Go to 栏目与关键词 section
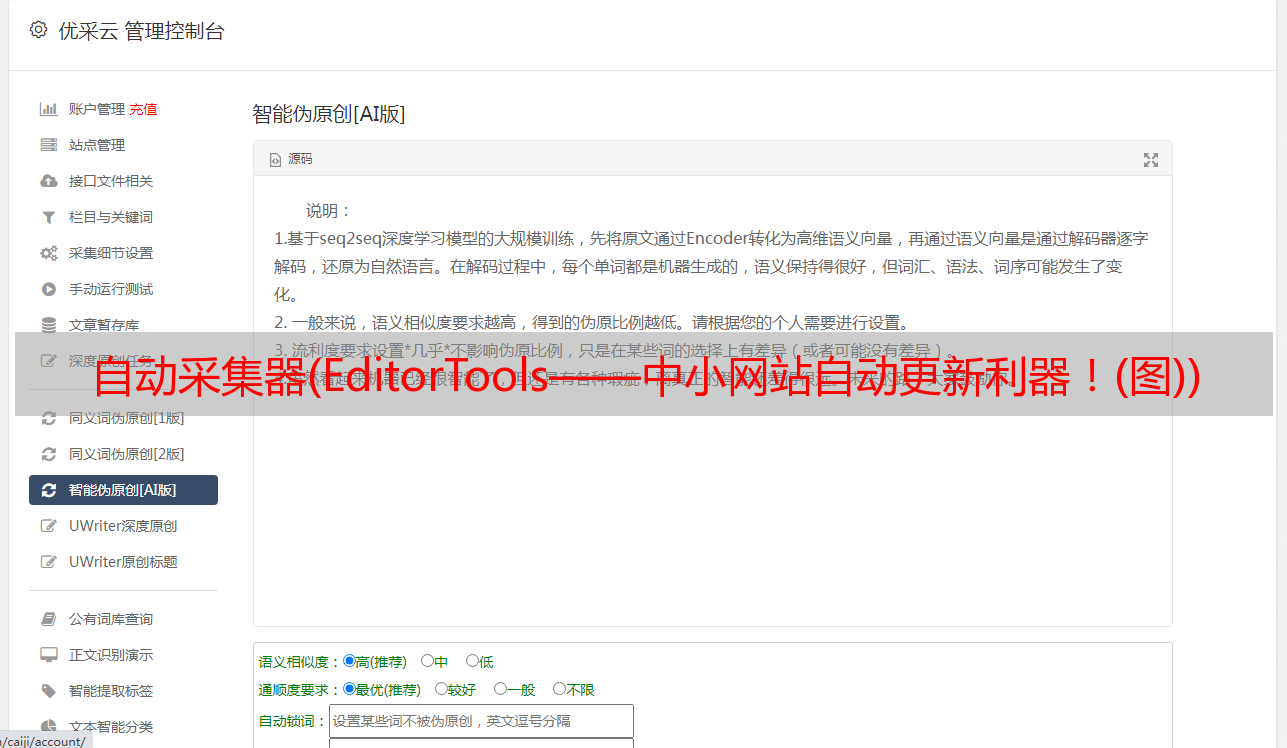The width and height of the screenshot is (1287, 748). tap(111, 217)
